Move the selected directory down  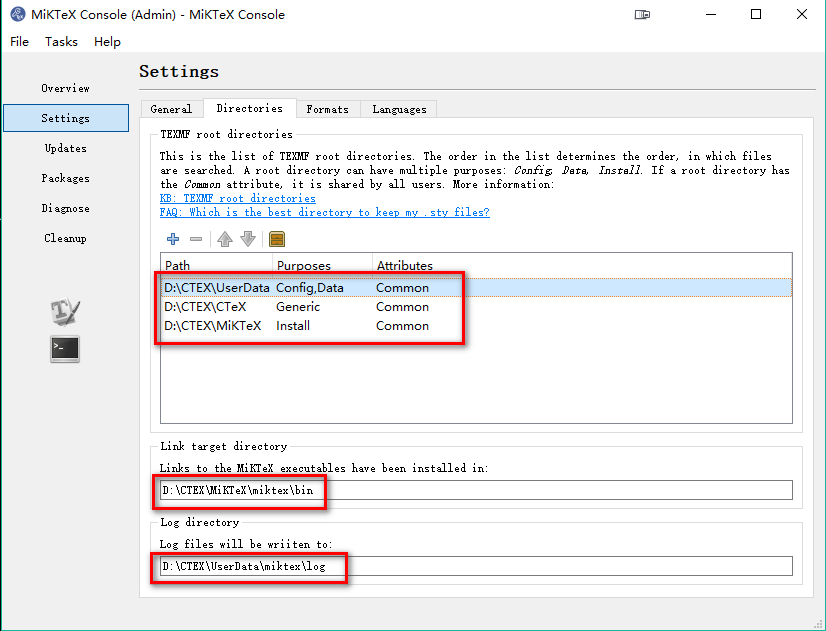[248, 239]
